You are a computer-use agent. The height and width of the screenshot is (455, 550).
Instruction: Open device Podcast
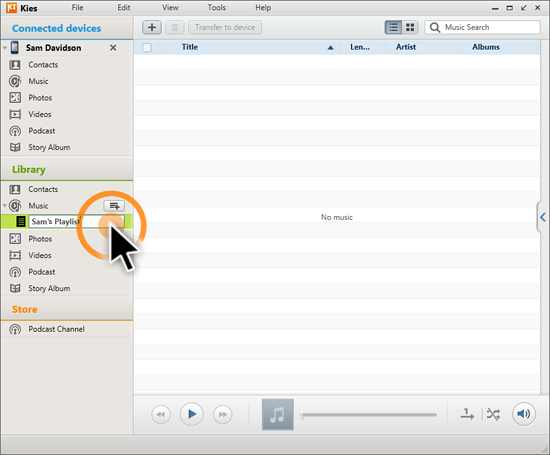[42, 131]
